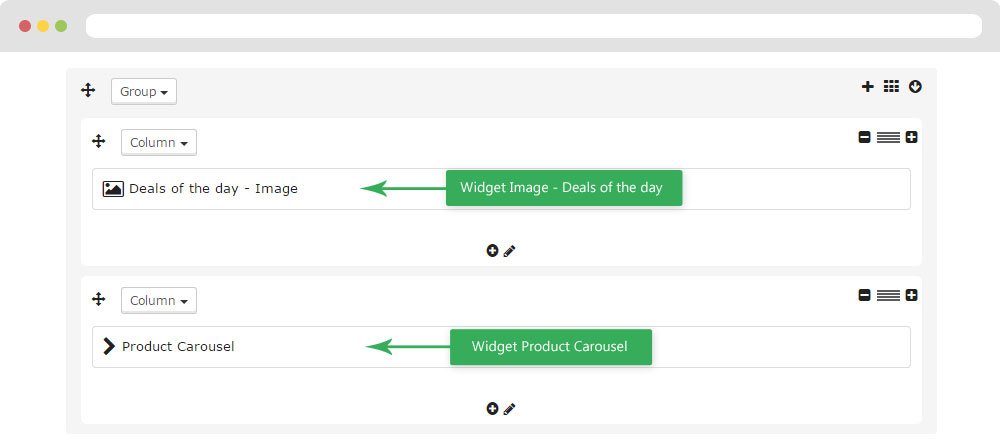Click the second Column move handle
Screen dimensions: 1000x445
(98, 299)
